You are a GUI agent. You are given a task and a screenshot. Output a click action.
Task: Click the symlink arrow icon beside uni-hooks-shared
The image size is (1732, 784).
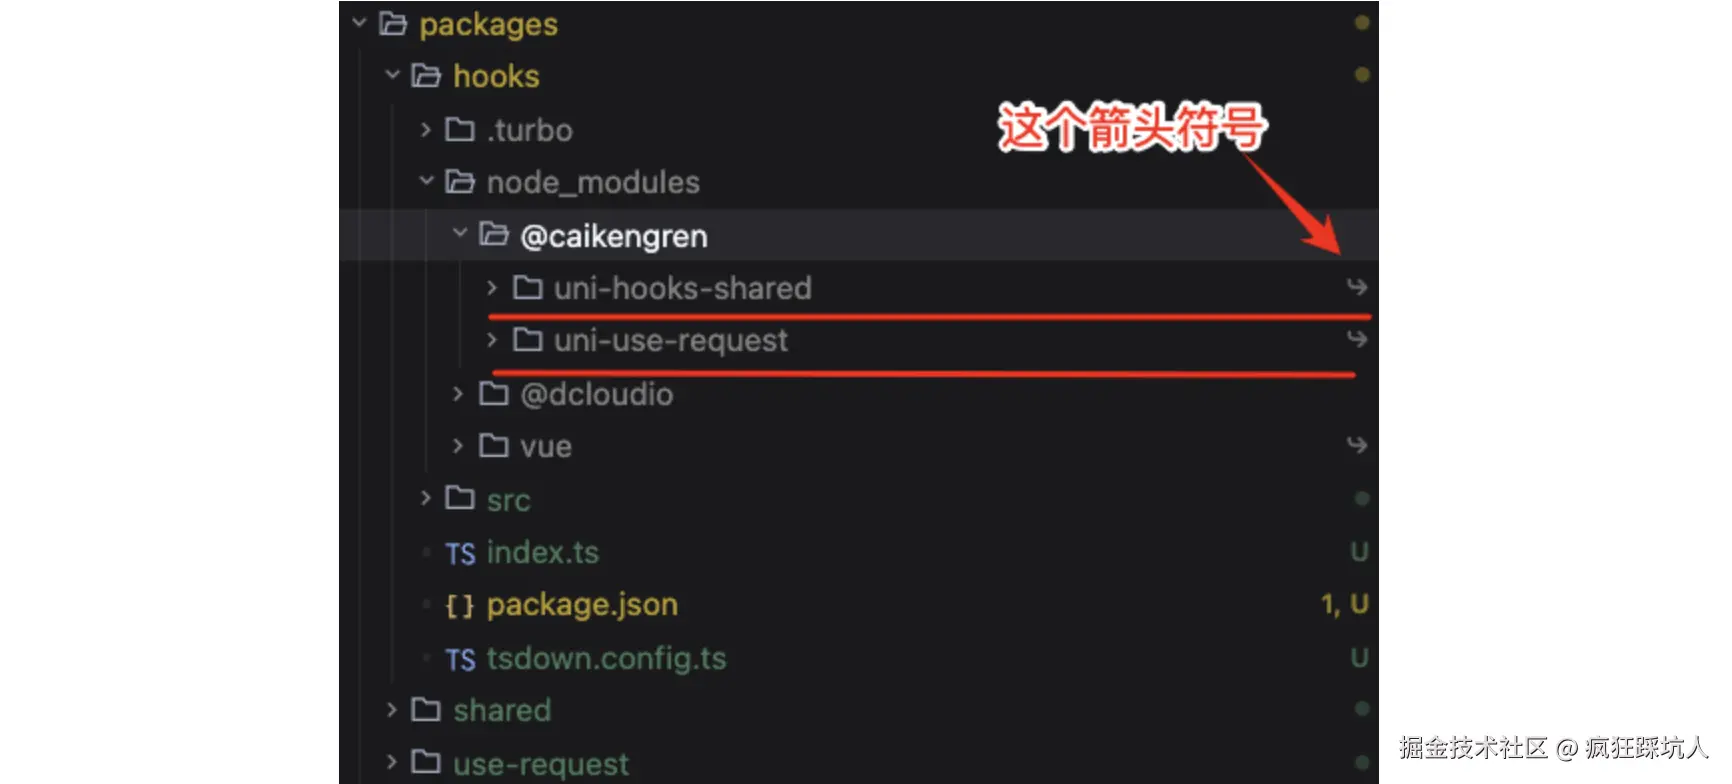[1357, 287]
